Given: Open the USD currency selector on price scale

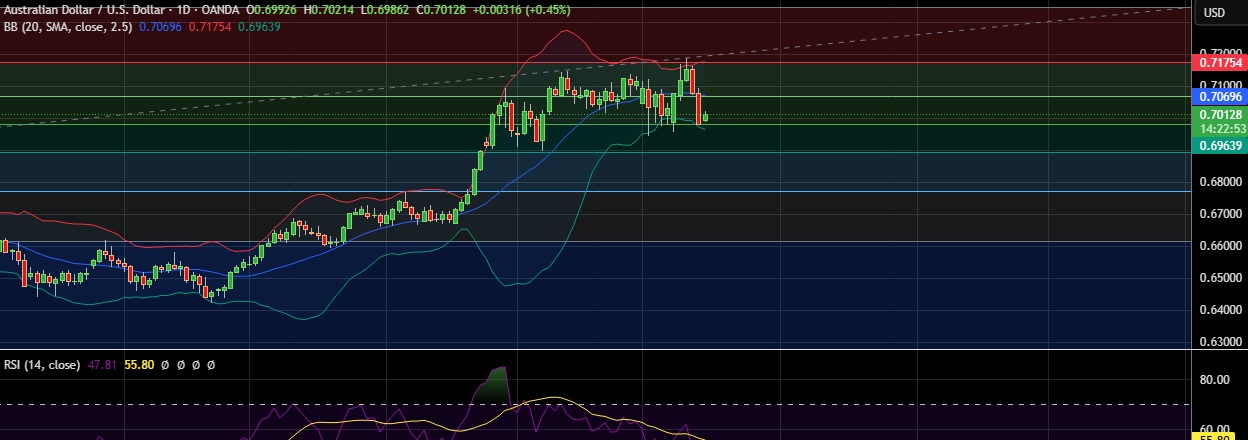Looking at the screenshot, I should [1215, 13].
